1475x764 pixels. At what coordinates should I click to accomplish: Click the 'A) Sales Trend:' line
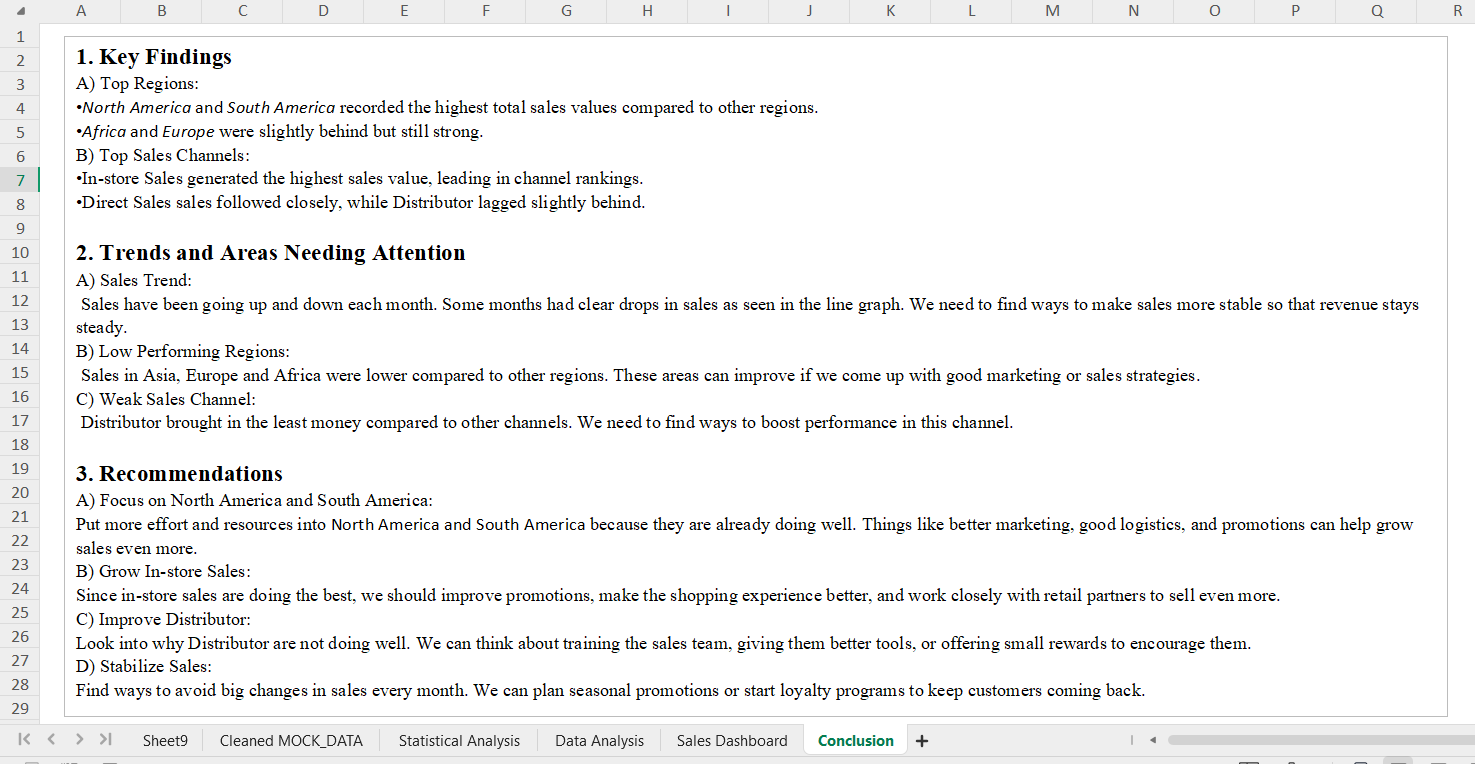point(134,280)
